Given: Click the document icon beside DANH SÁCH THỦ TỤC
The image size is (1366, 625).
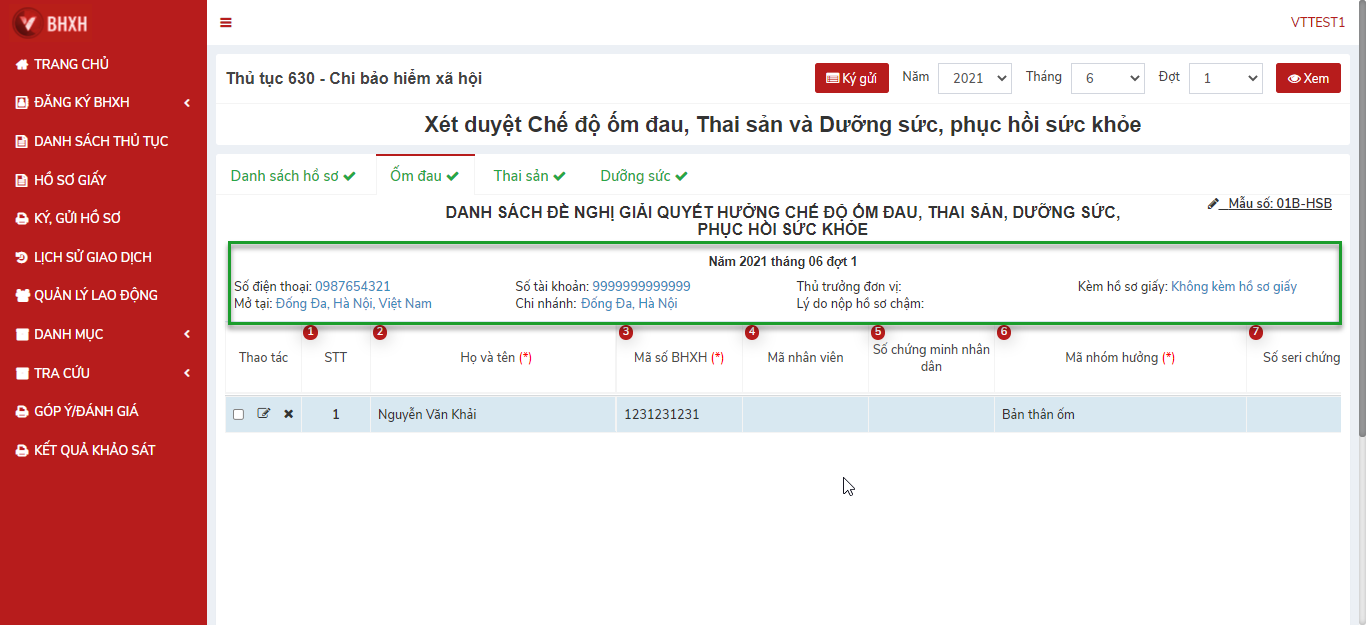Looking at the screenshot, I should pyautogui.click(x=22, y=142).
